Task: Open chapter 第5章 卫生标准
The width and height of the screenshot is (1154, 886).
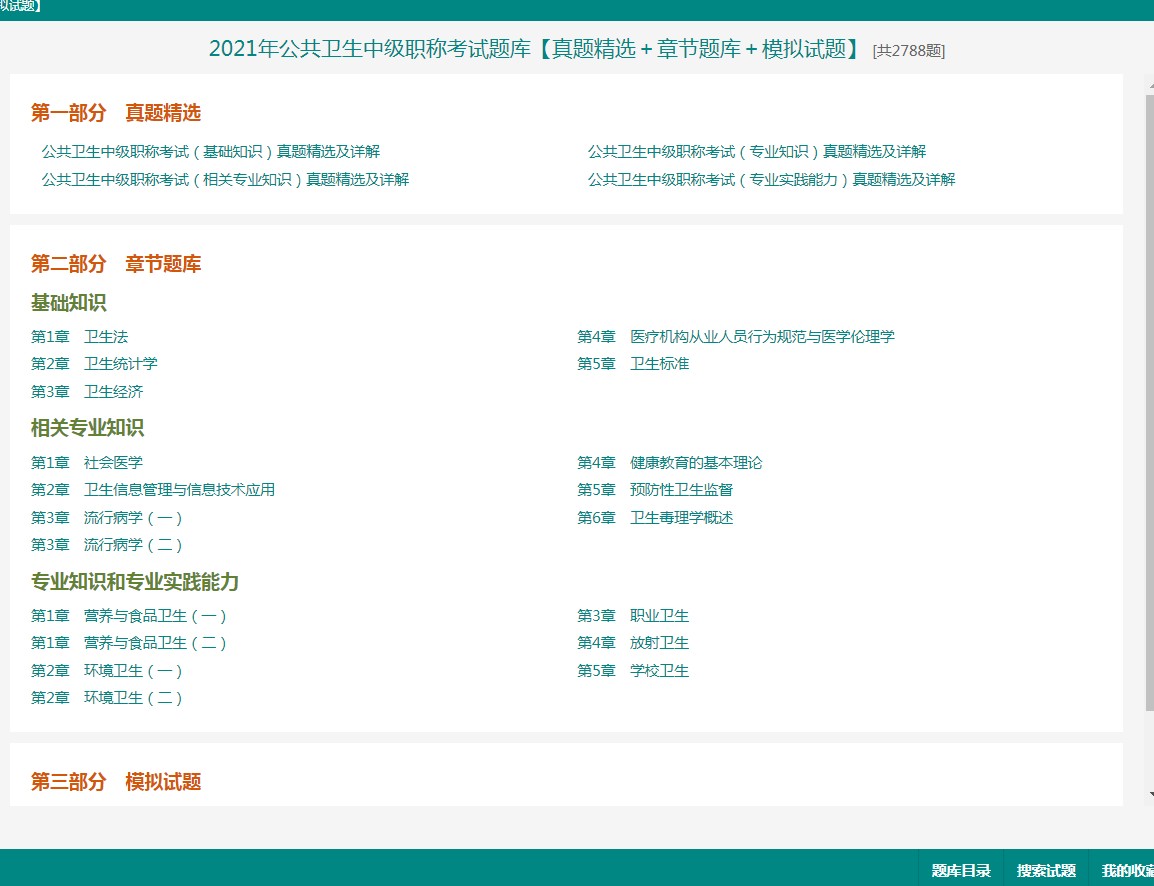Action: 633,364
